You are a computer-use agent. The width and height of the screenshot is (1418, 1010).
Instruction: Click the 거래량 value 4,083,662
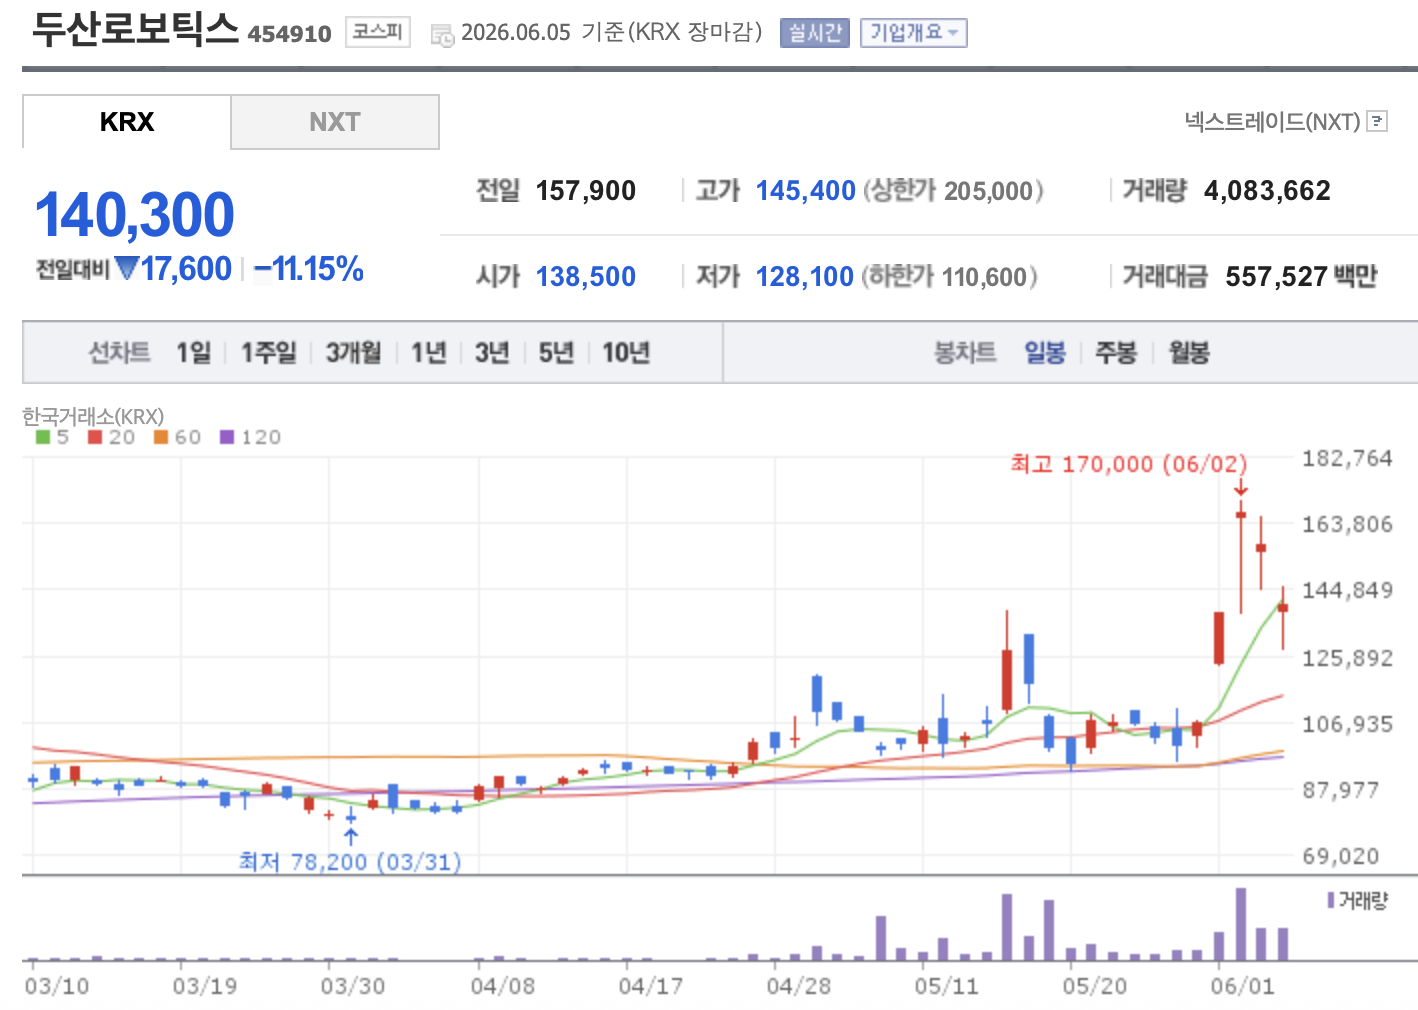pos(1267,190)
